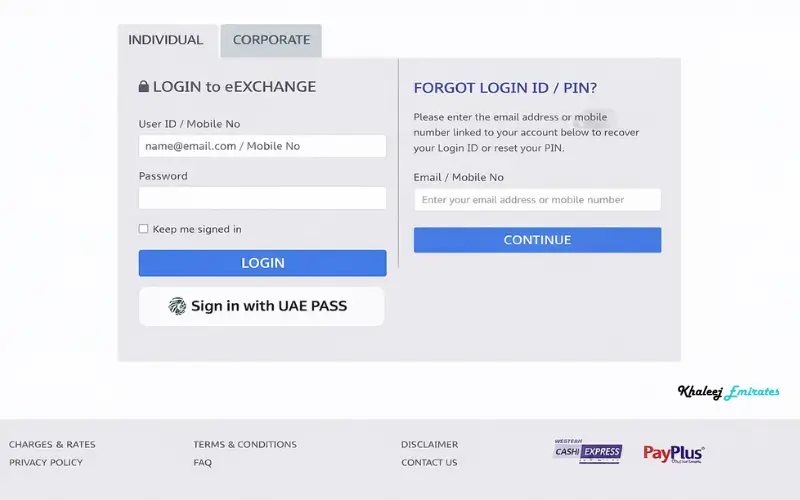Open the CHARGES & RATES link

(52, 444)
